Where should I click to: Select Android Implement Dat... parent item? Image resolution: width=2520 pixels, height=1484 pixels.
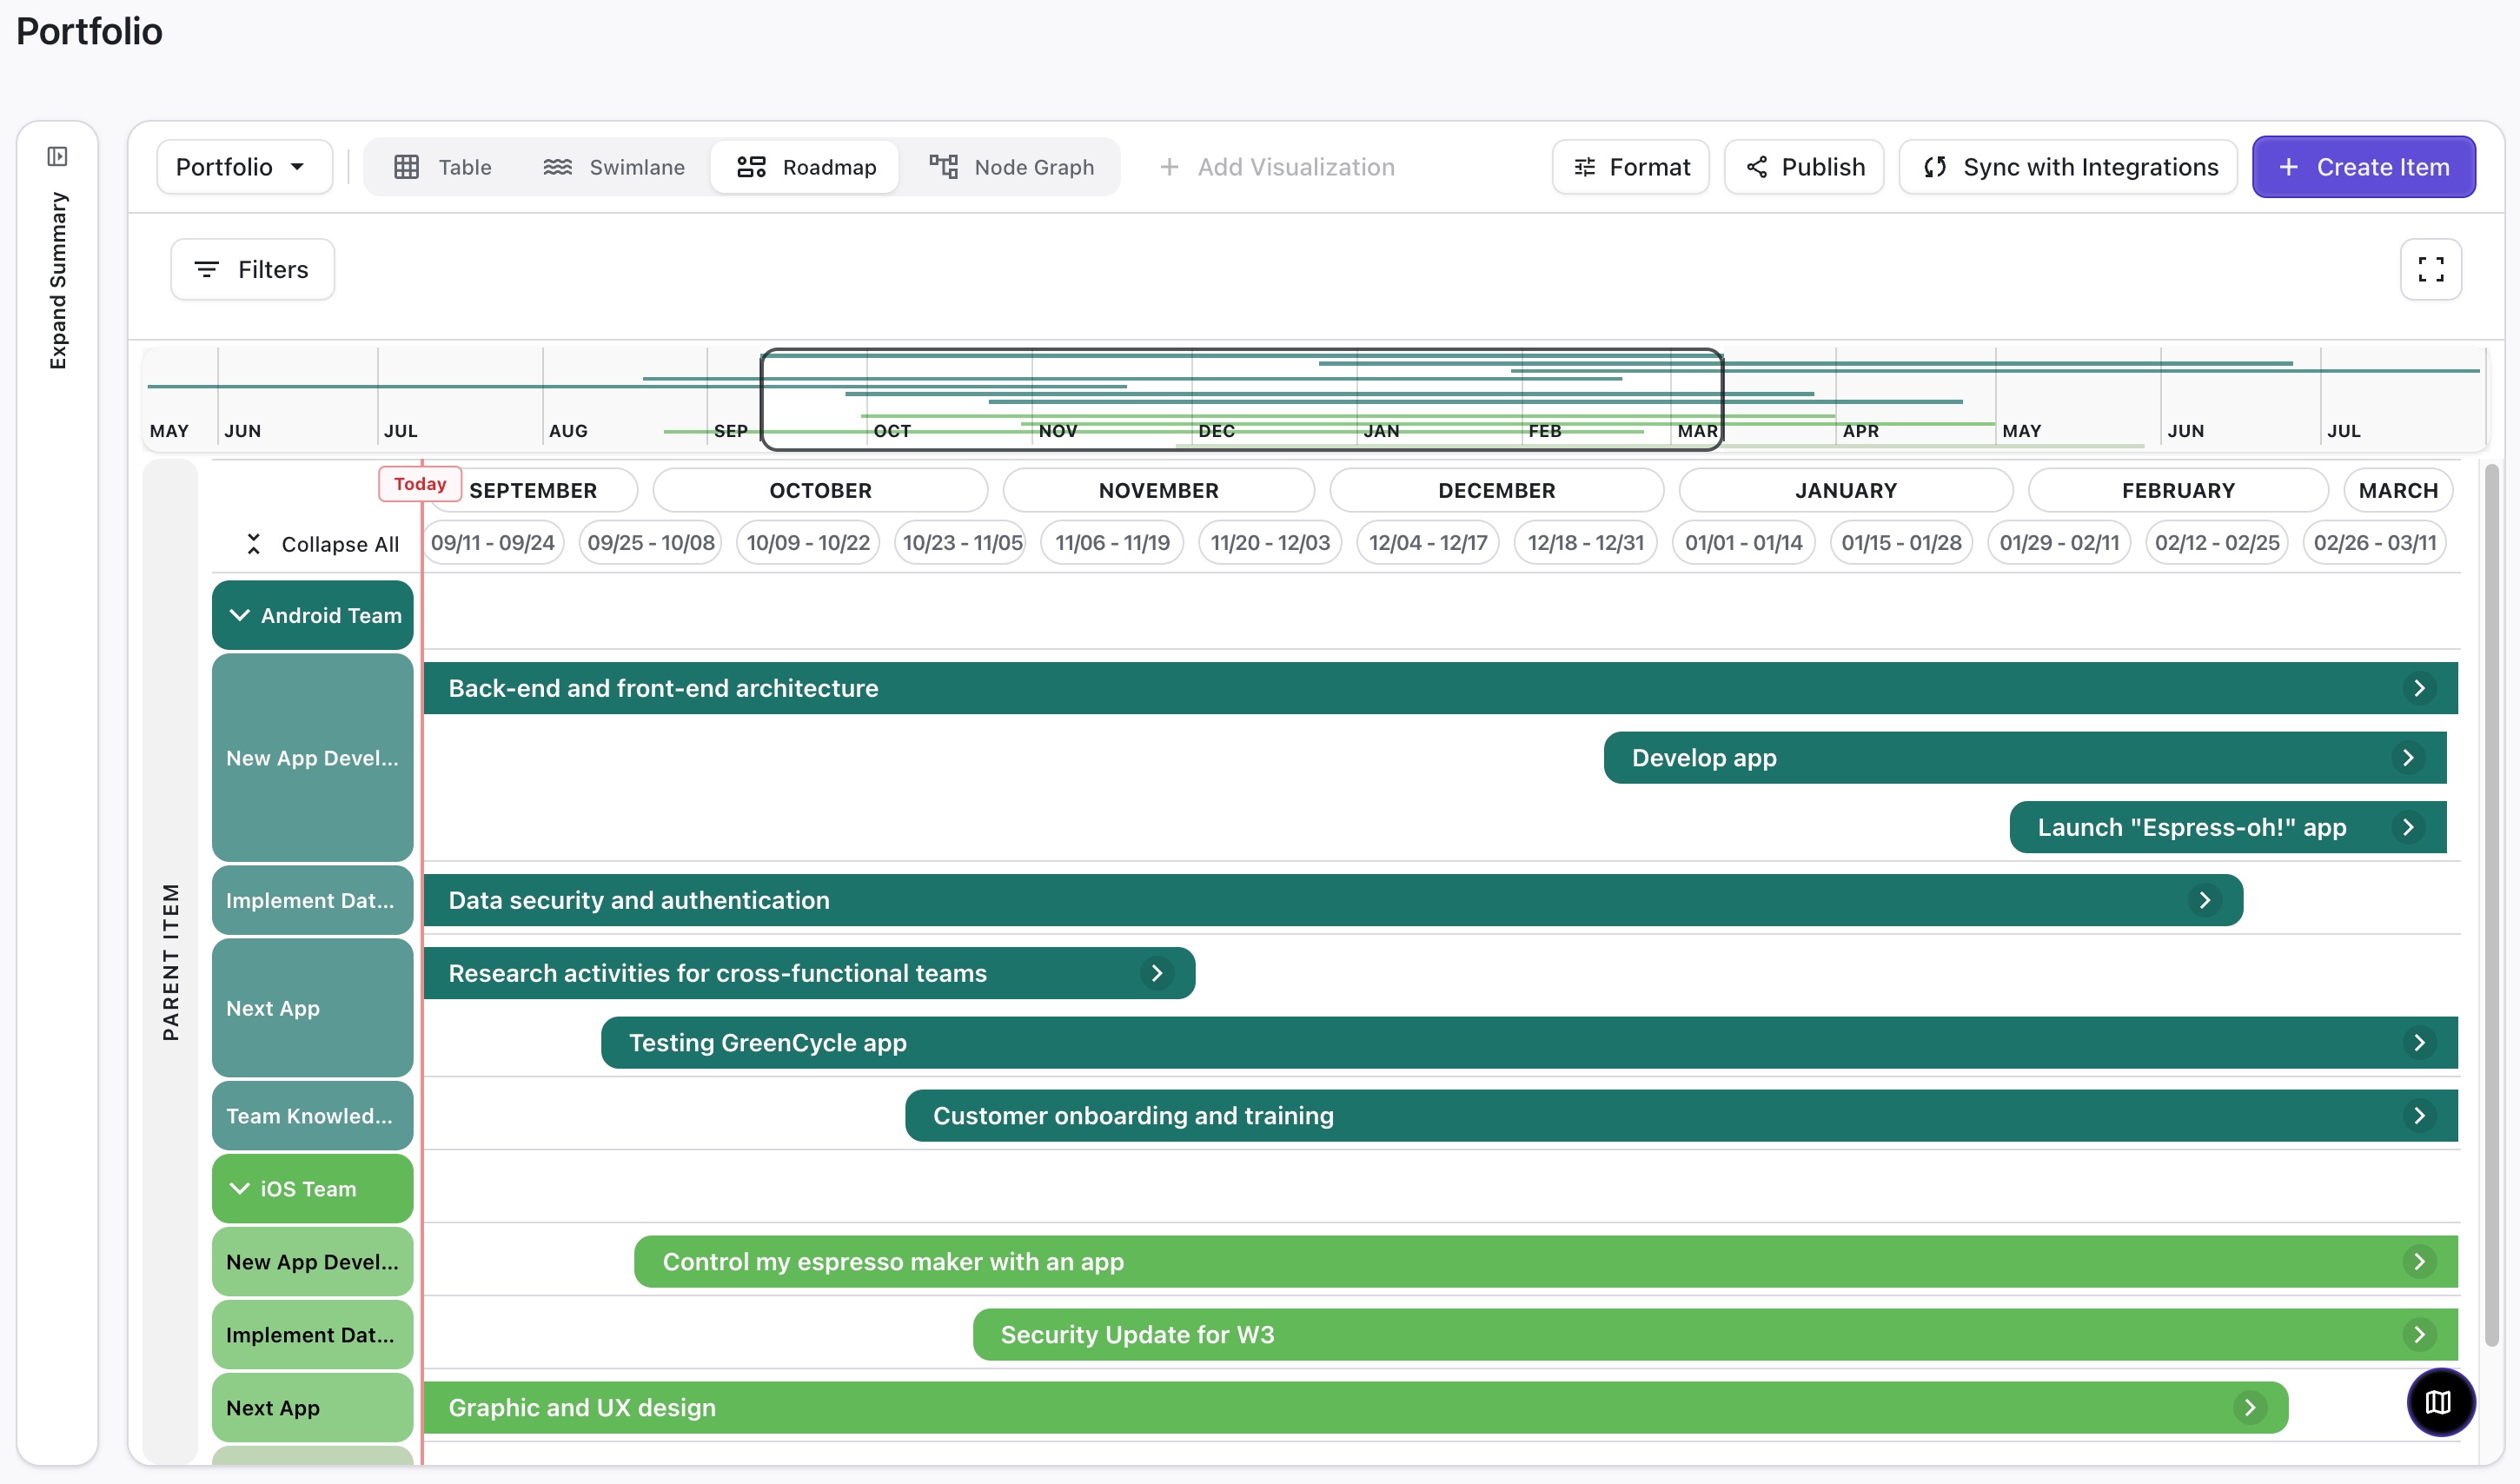click(313, 900)
